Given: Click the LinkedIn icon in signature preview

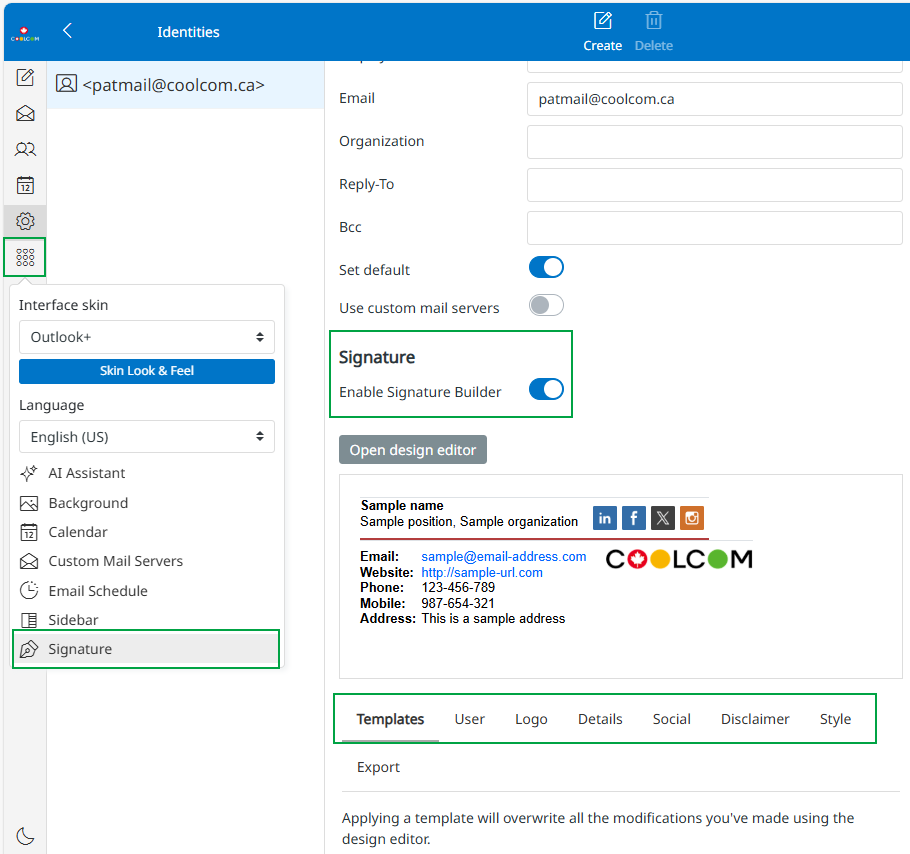Looking at the screenshot, I should [x=604, y=518].
